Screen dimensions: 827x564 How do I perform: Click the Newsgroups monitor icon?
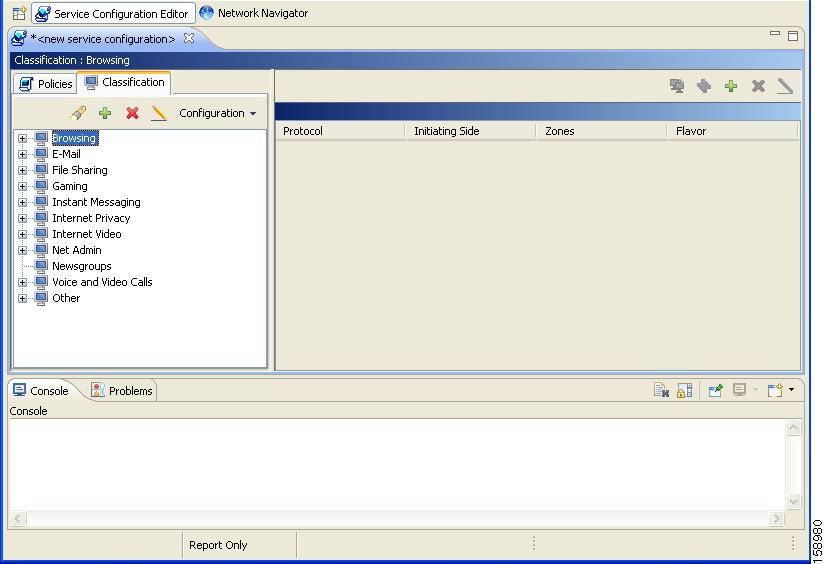[x=41, y=265]
